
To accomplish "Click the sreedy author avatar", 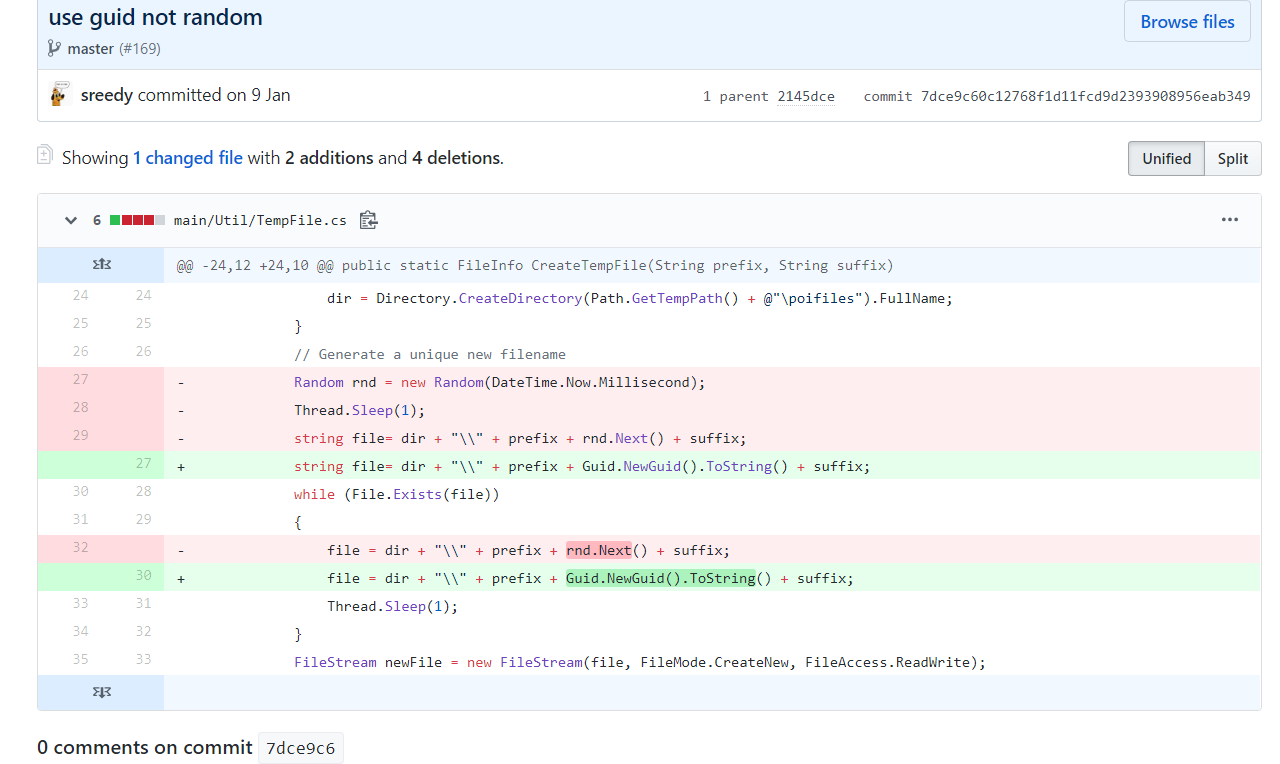I will [x=60, y=95].
